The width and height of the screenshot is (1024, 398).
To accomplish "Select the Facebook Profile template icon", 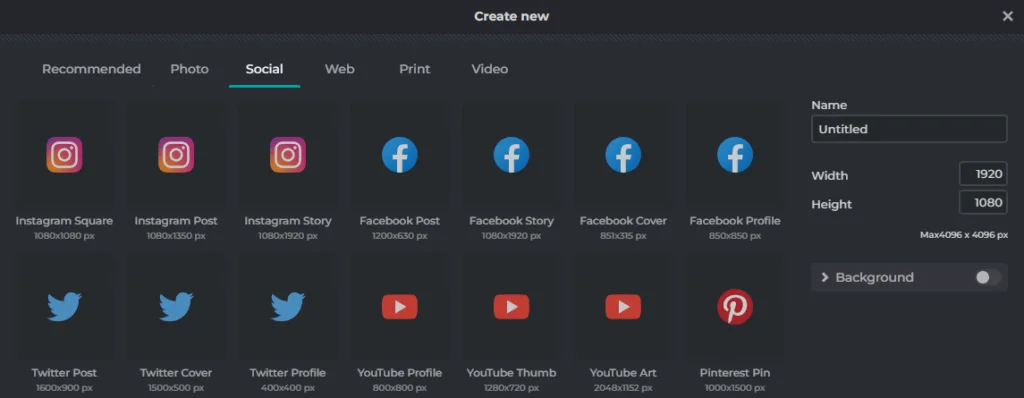I will [735, 155].
